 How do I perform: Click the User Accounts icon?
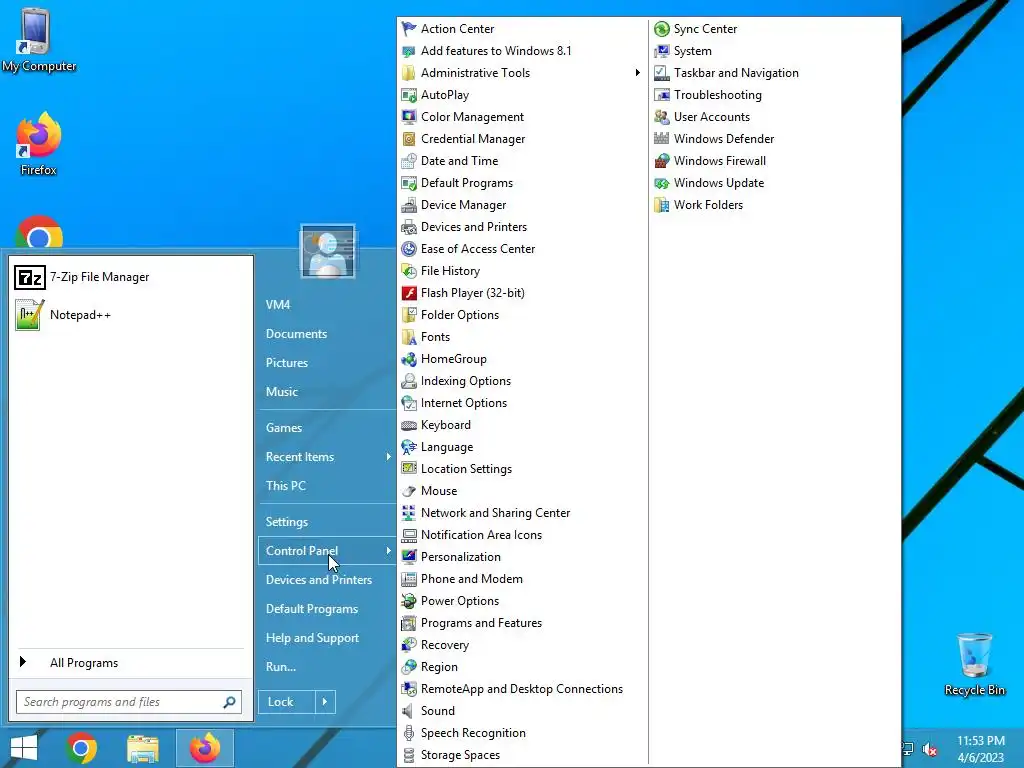click(662, 117)
